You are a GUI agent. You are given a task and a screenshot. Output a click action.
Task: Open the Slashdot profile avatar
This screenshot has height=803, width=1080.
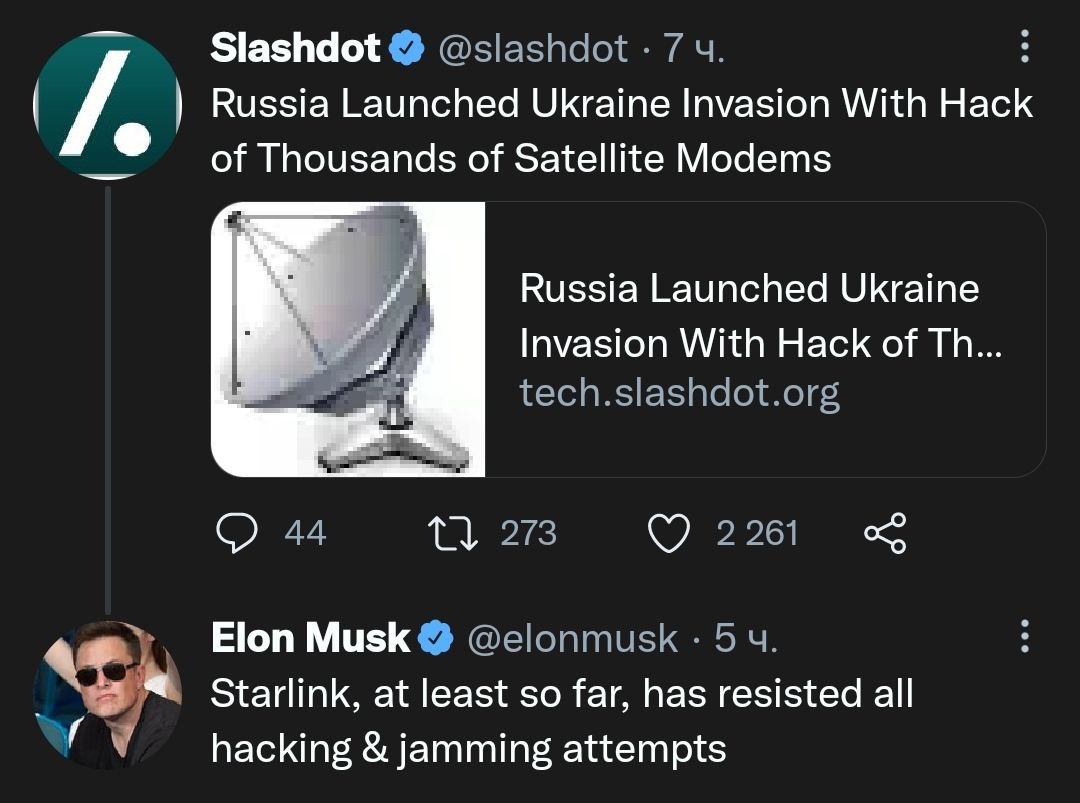107,105
